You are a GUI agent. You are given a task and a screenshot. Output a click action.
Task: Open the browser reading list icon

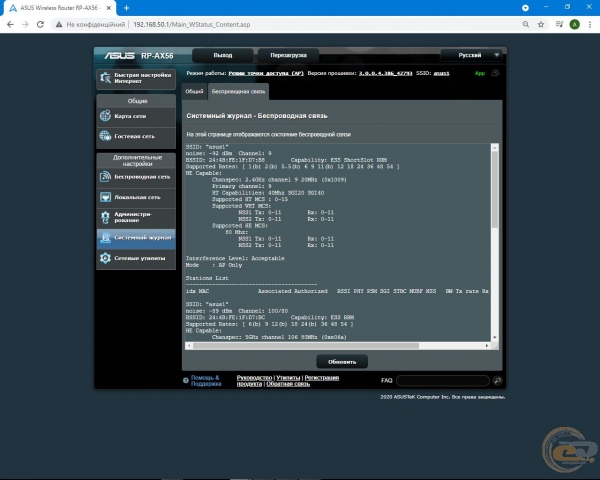[559, 24]
